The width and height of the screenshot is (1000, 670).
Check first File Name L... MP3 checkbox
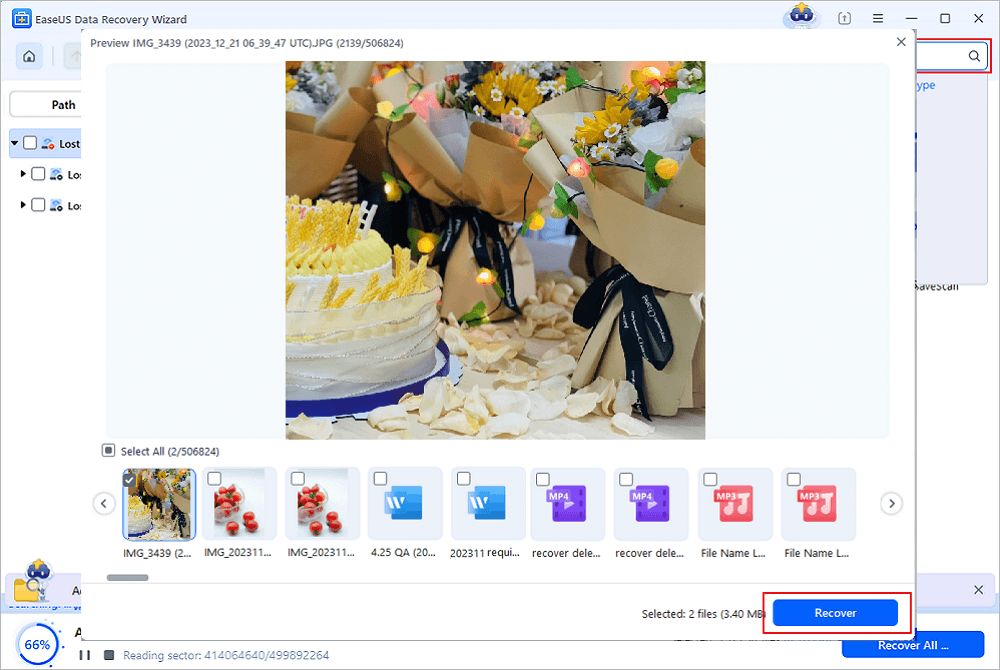tap(710, 479)
